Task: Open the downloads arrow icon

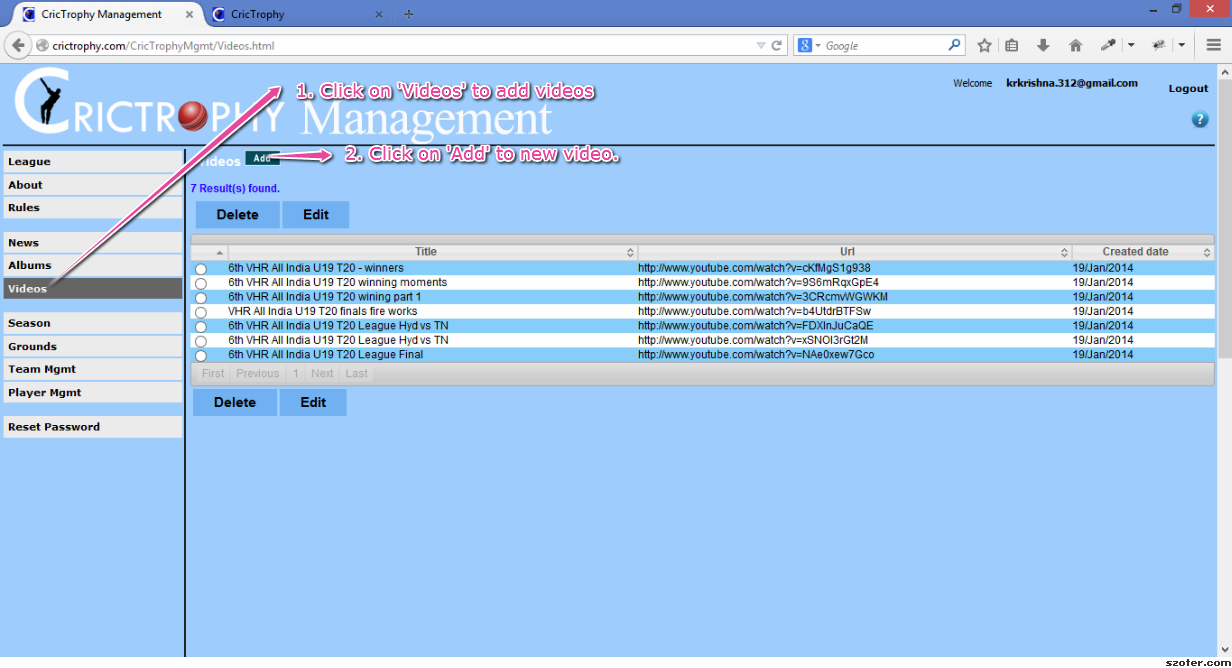Action: tap(1043, 45)
